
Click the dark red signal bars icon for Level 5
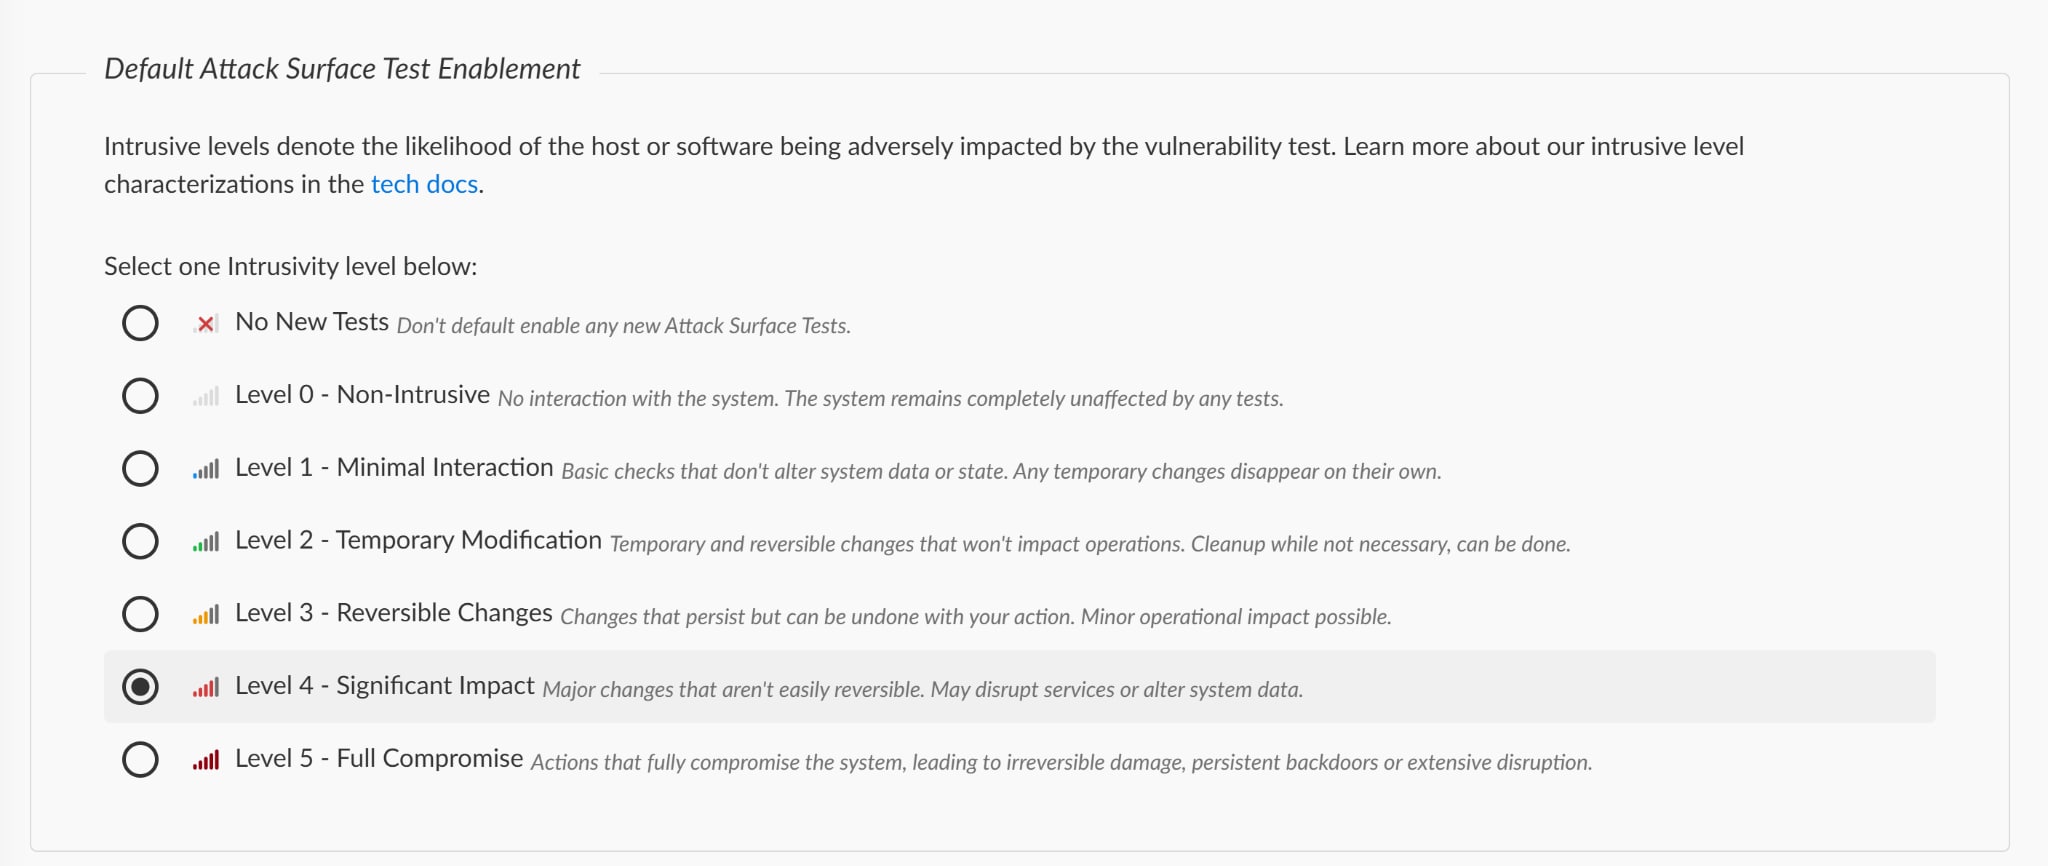pos(206,761)
